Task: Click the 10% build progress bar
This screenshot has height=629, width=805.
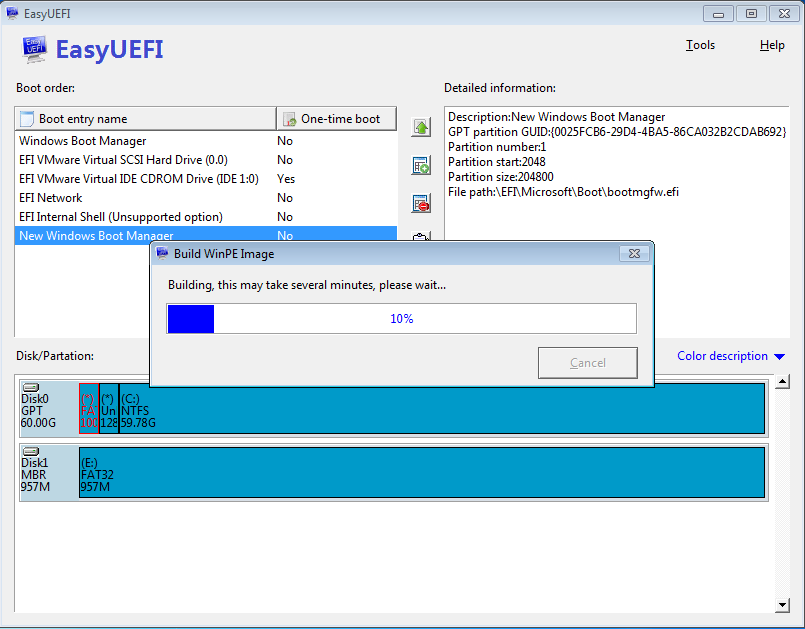Action: point(401,319)
